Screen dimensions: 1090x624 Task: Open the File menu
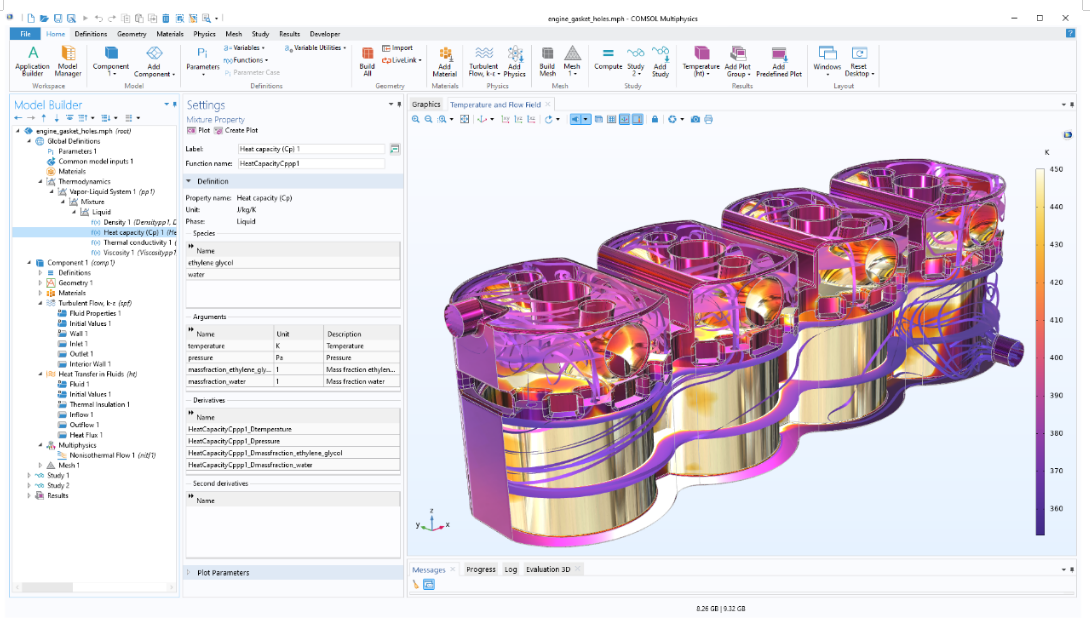click(x=26, y=33)
